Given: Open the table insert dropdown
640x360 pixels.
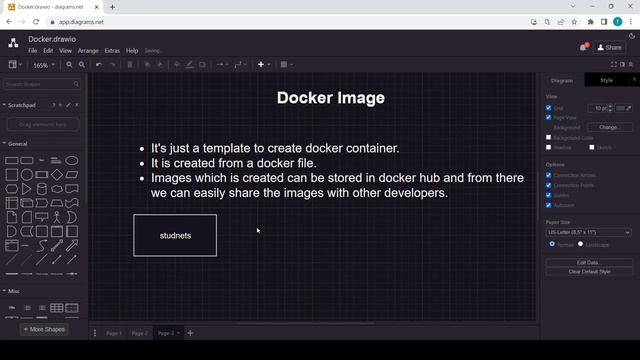Looking at the screenshot, I should 287,64.
